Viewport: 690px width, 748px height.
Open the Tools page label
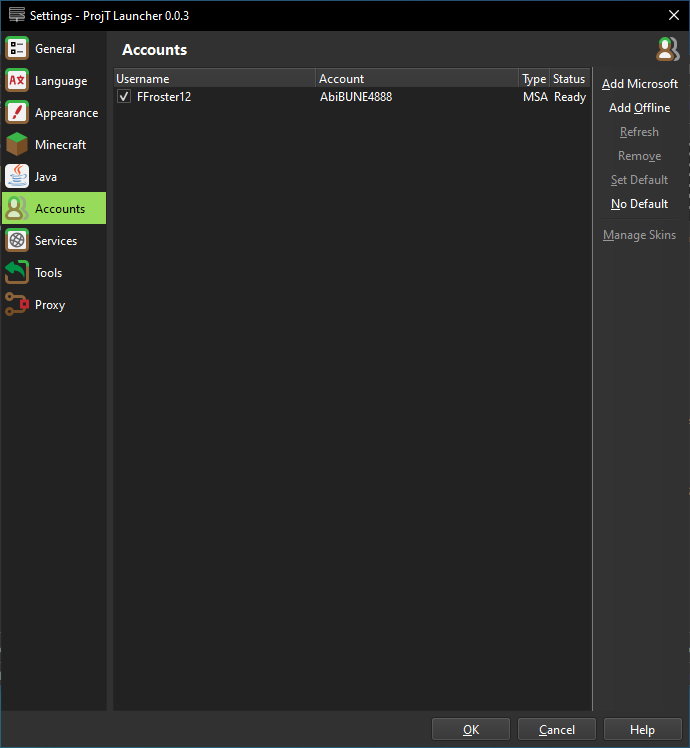[49, 272]
